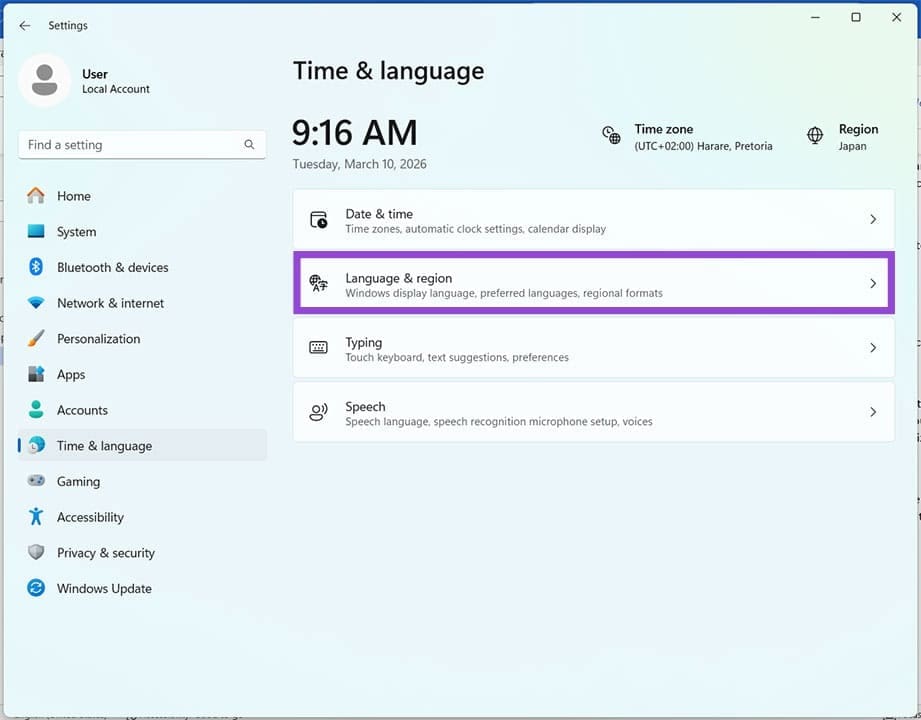This screenshot has height=720, width=921.
Task: Click the Personalization brush icon
Action: pyautogui.click(x=35, y=339)
